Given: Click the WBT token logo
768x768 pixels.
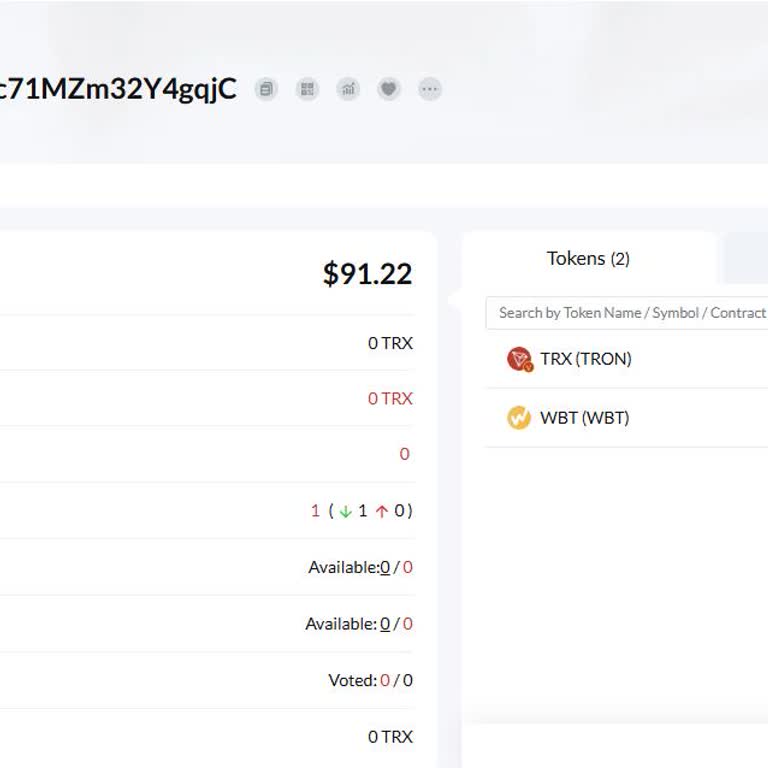Looking at the screenshot, I should 519,418.
